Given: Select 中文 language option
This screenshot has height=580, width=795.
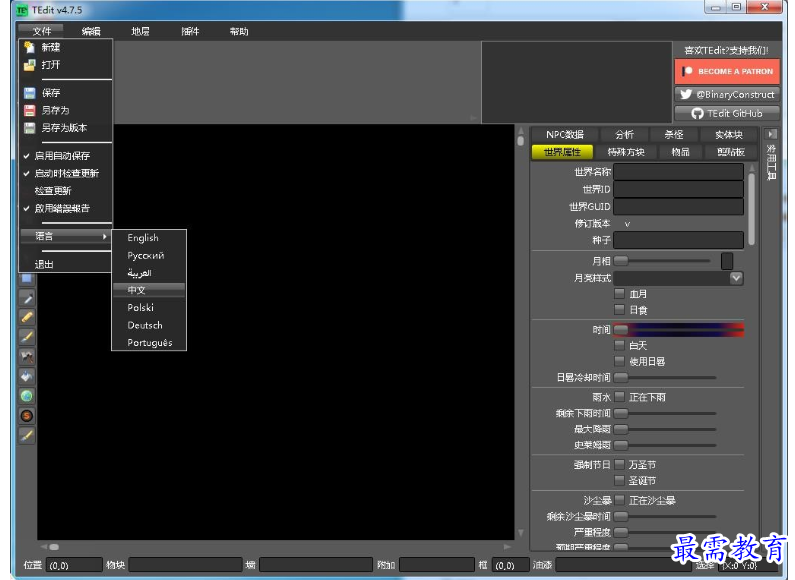Looking at the screenshot, I should 149,290.
